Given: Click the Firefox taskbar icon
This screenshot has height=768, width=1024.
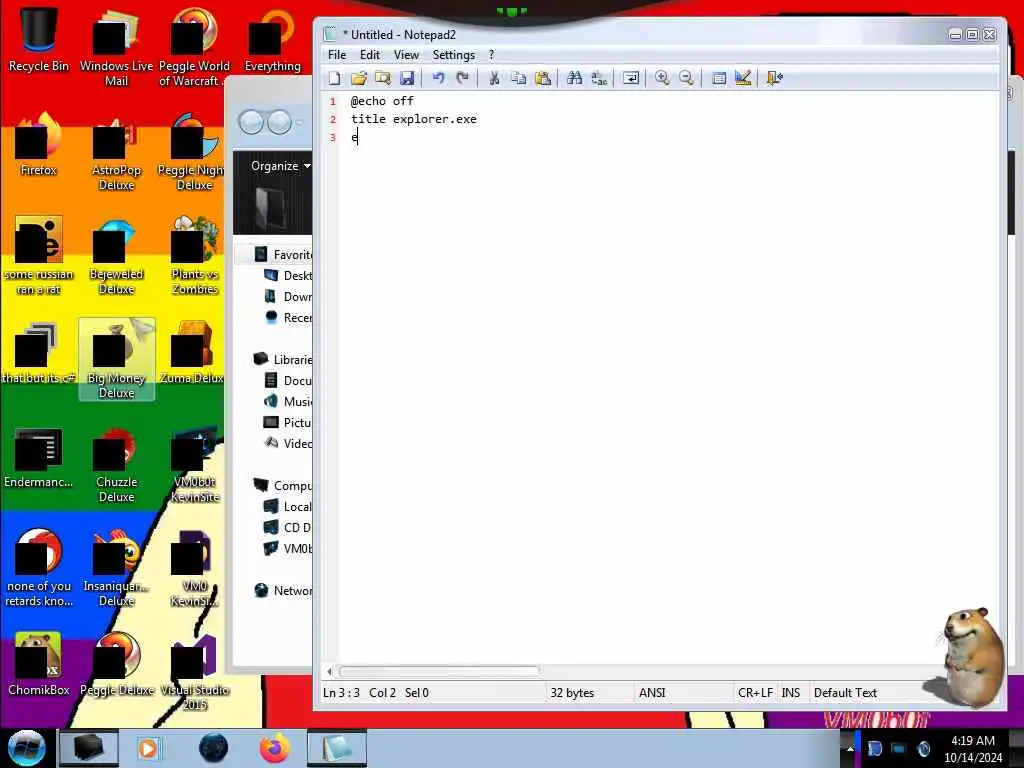Looking at the screenshot, I should (x=275, y=748).
